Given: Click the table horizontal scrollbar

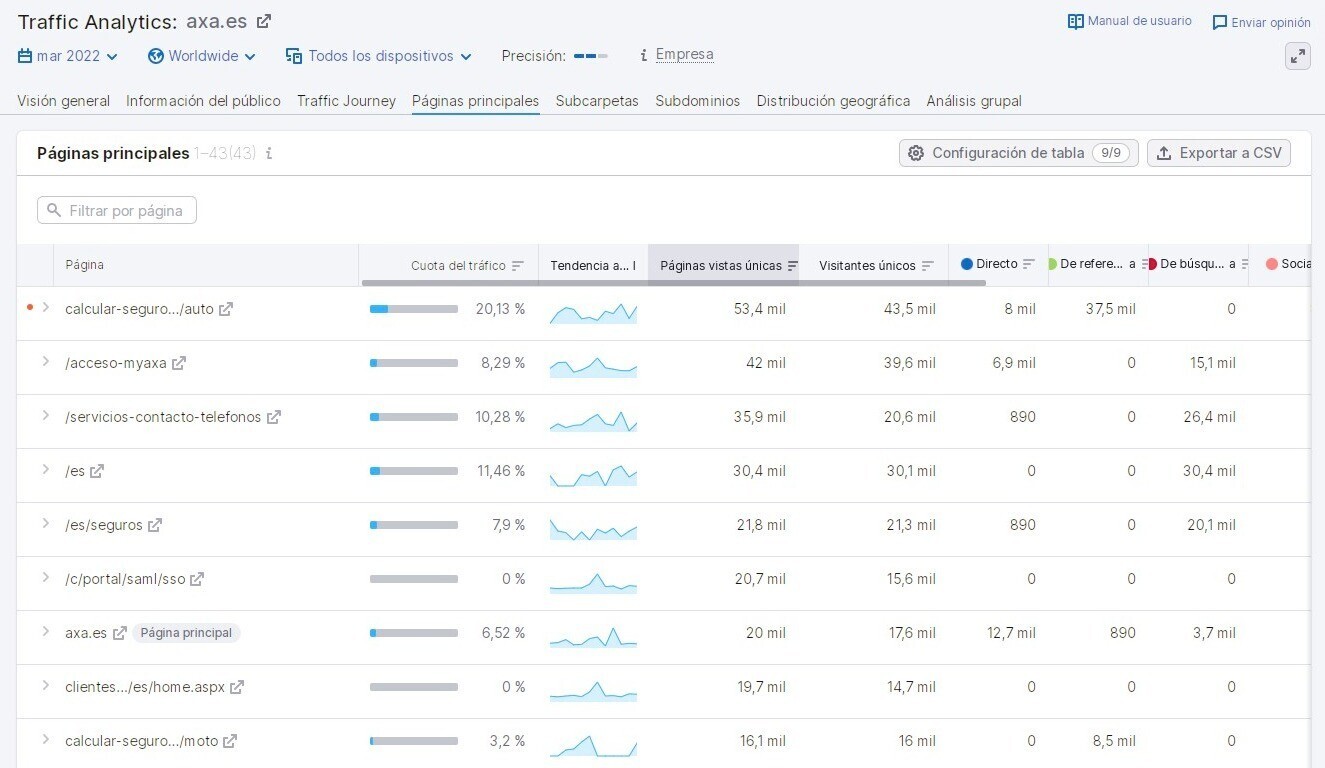Looking at the screenshot, I should 674,283.
